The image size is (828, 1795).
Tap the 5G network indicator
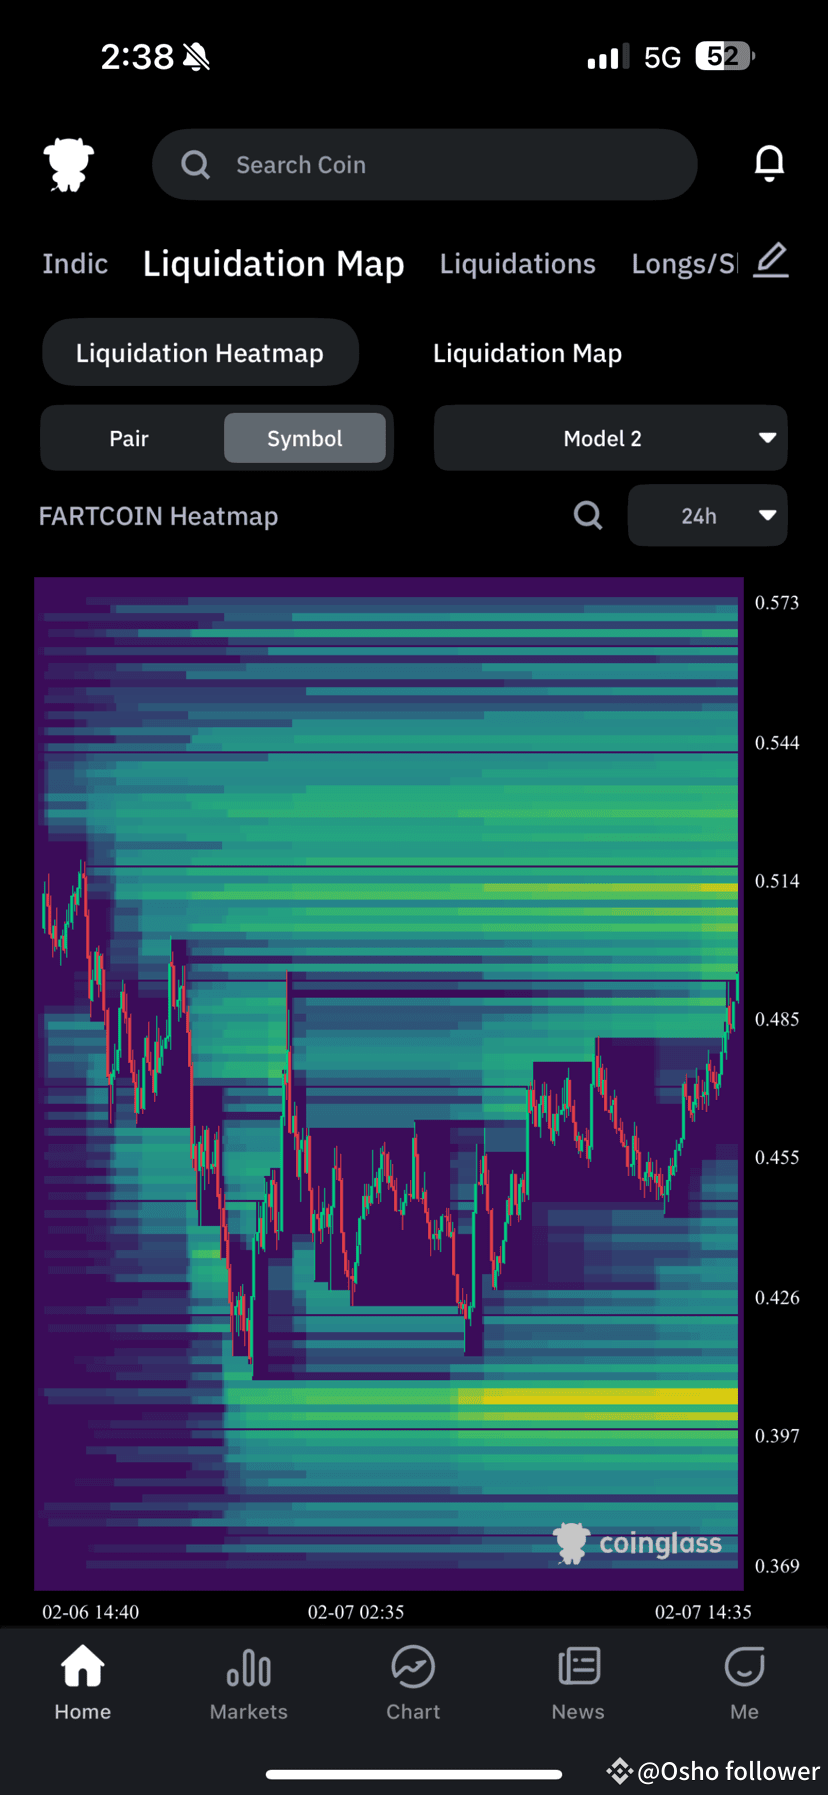[x=662, y=57]
